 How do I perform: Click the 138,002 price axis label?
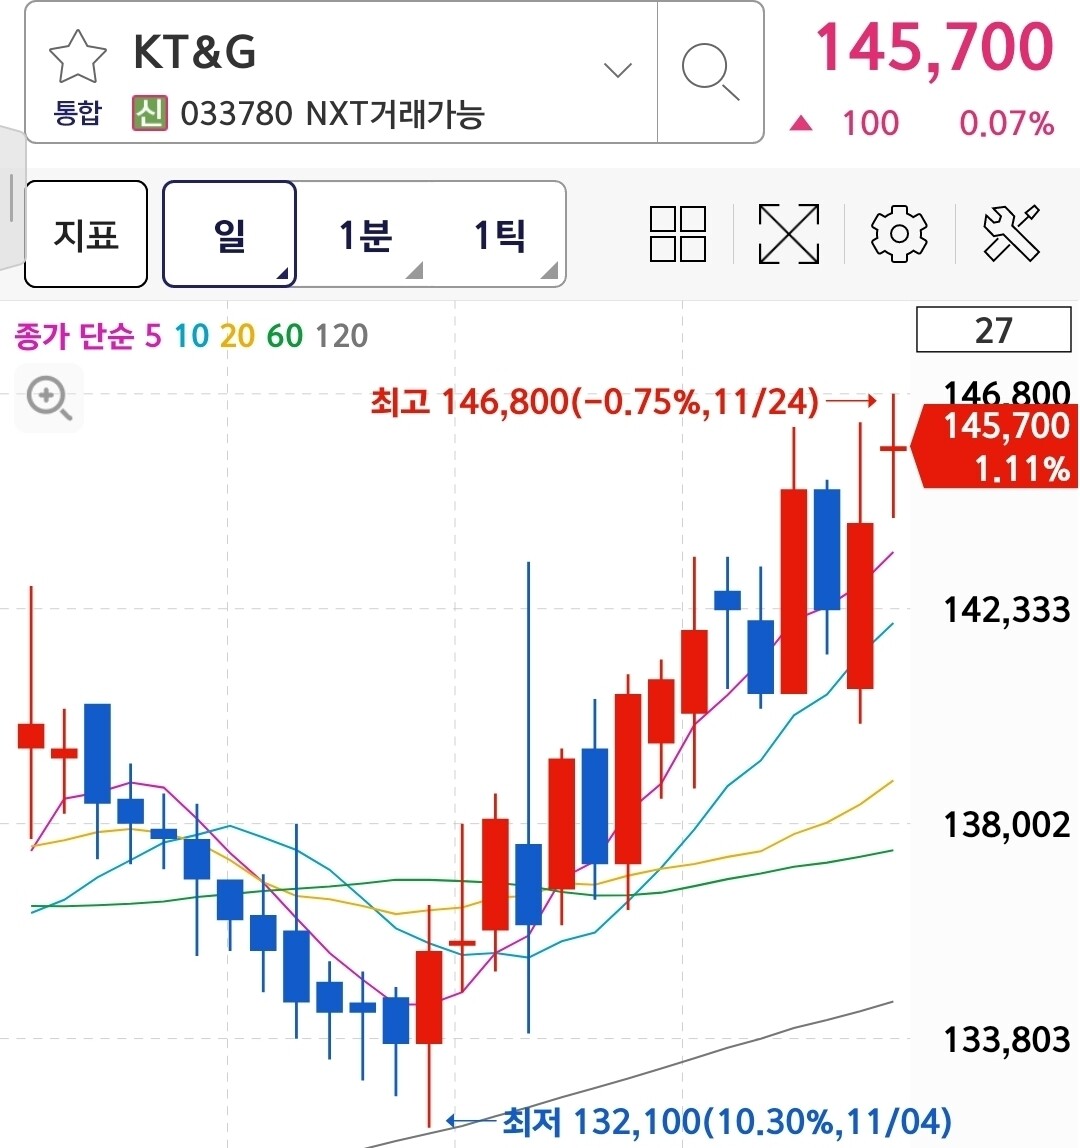[1007, 825]
